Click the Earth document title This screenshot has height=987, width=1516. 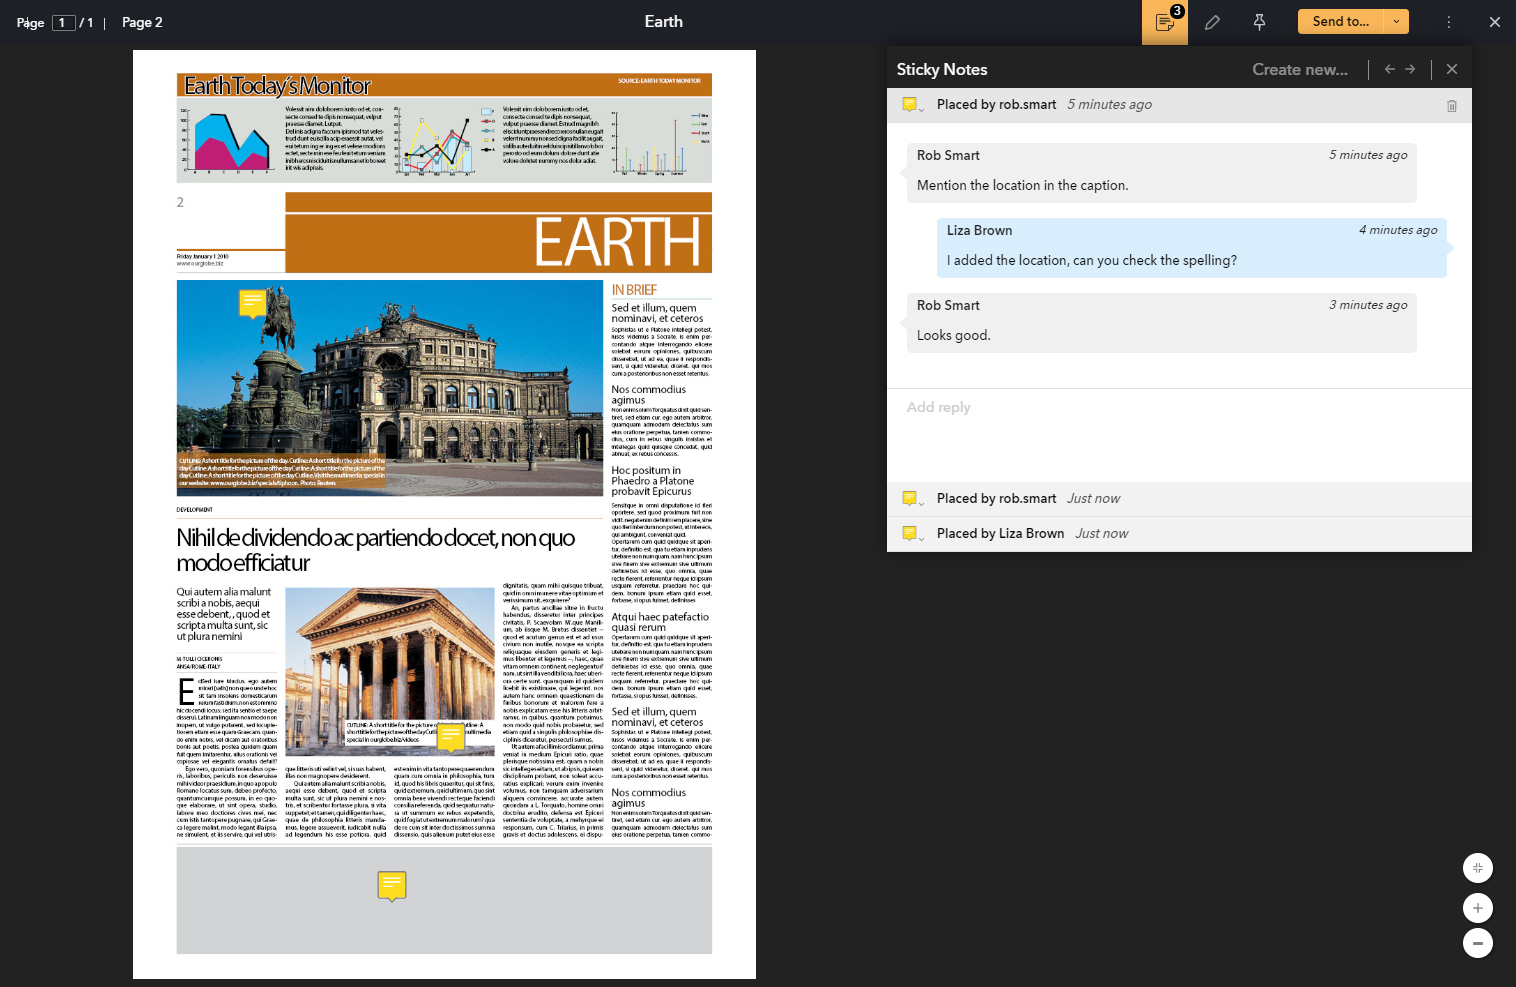(x=664, y=22)
